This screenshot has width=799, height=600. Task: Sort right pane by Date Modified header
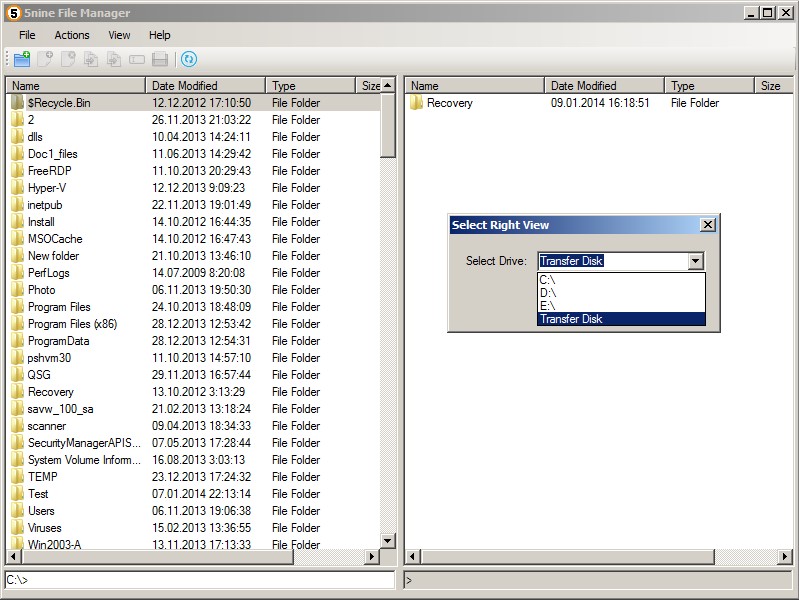coord(604,86)
